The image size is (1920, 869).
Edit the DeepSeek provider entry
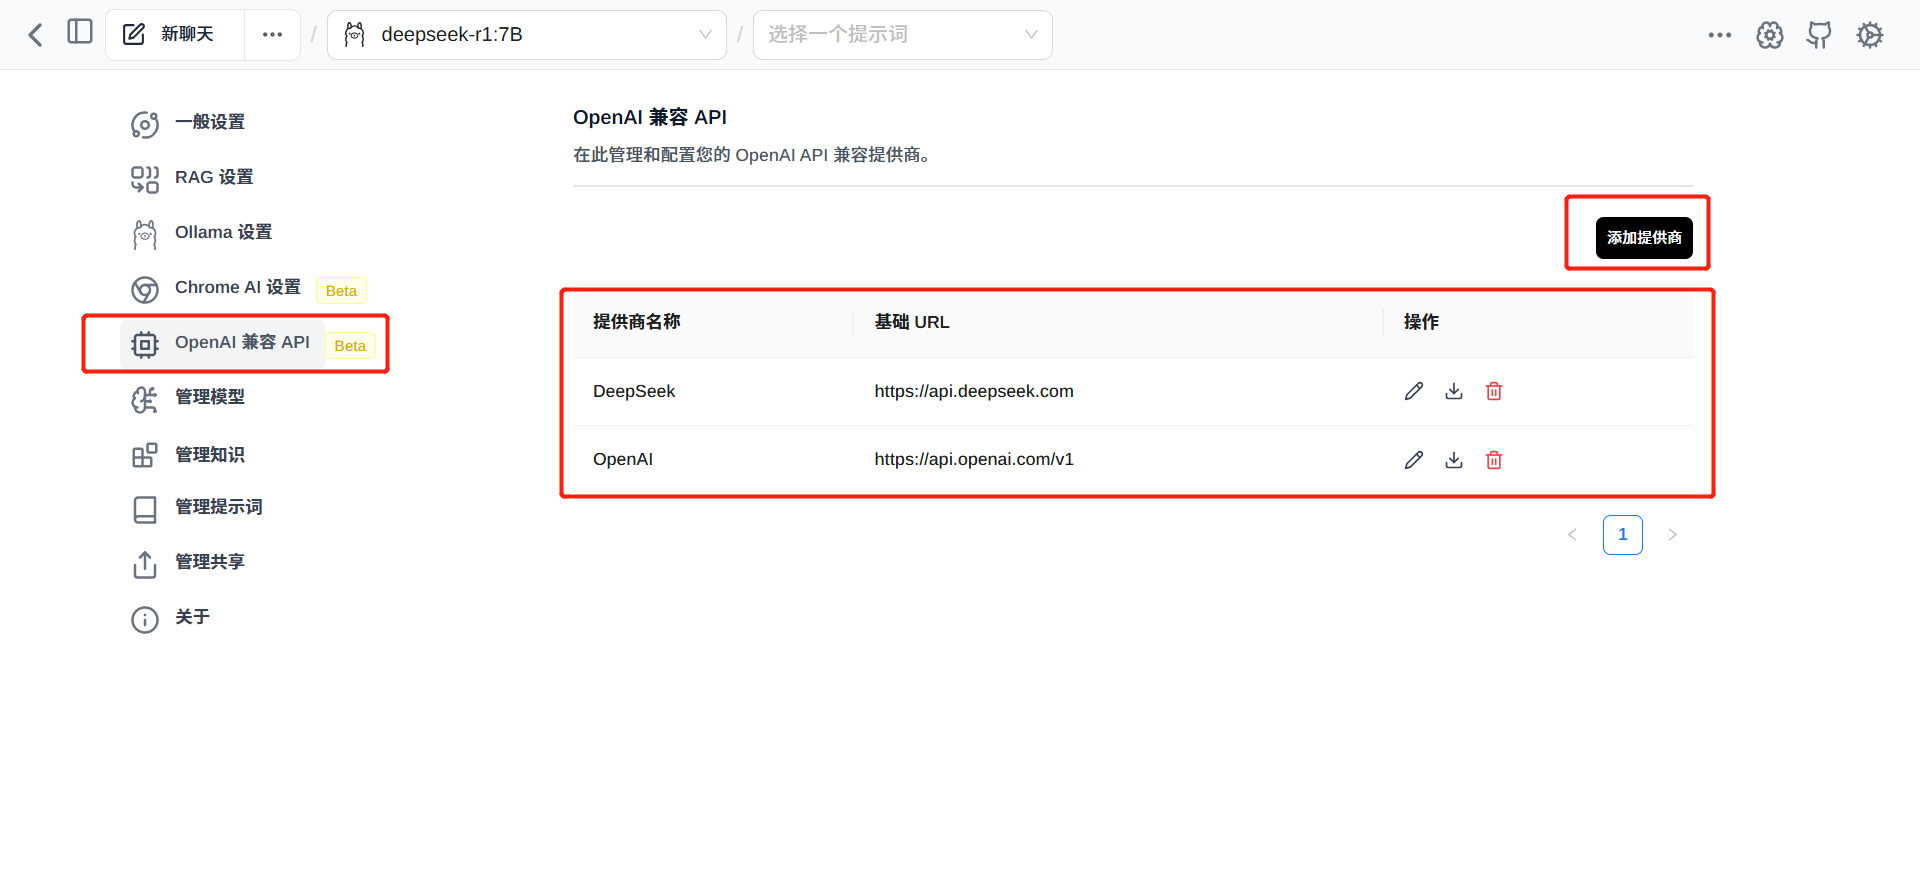pyautogui.click(x=1413, y=391)
